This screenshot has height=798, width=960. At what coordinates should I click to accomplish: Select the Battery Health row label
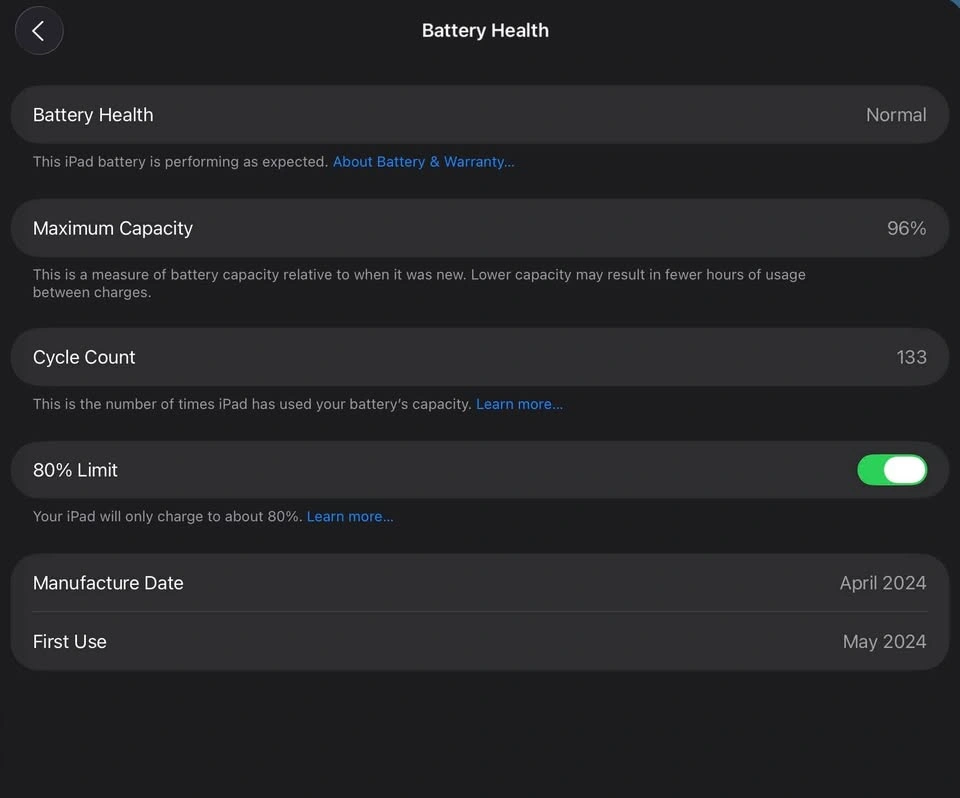[93, 115]
